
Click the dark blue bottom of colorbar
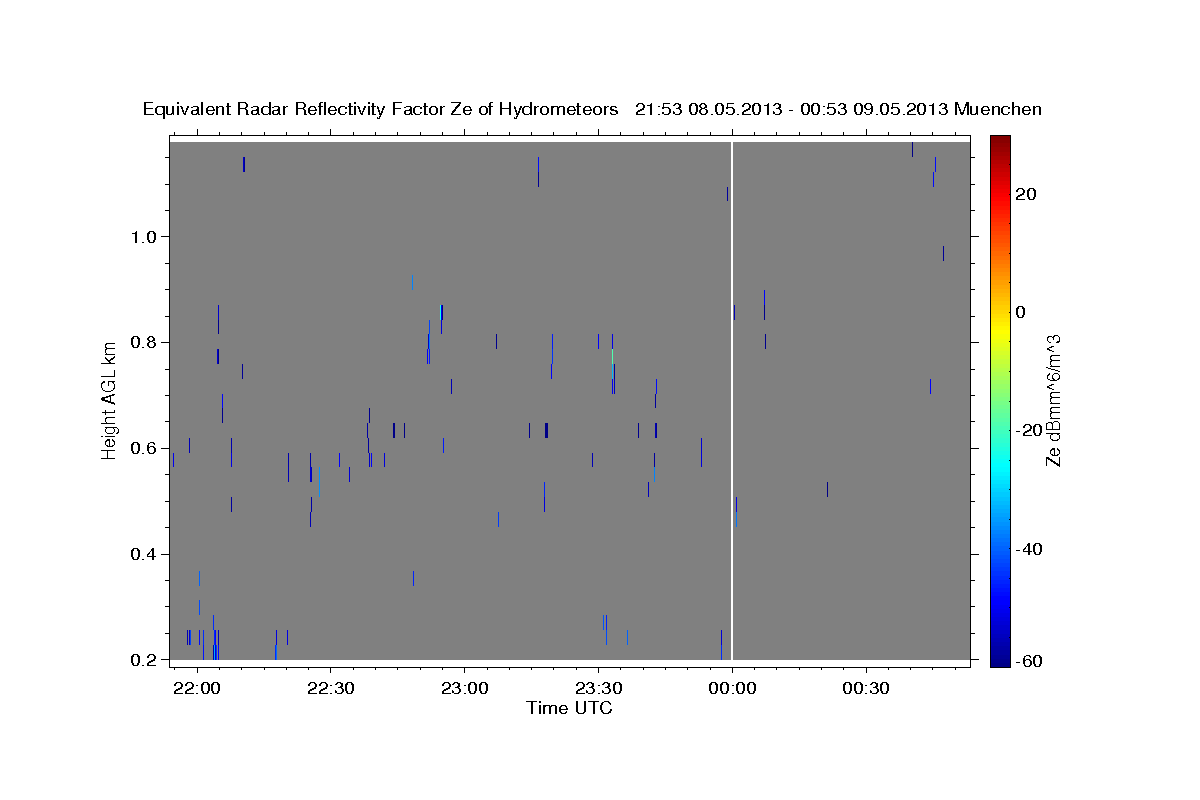1000,657
